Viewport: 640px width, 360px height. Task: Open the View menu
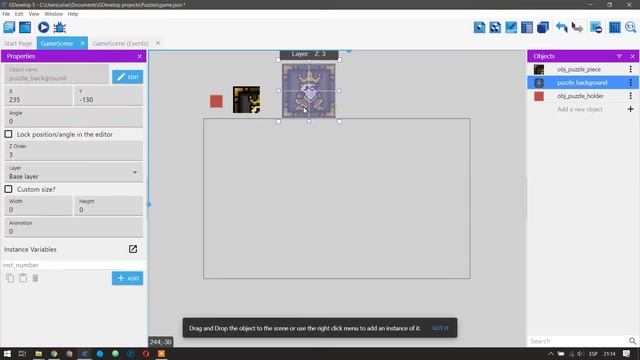[34, 14]
